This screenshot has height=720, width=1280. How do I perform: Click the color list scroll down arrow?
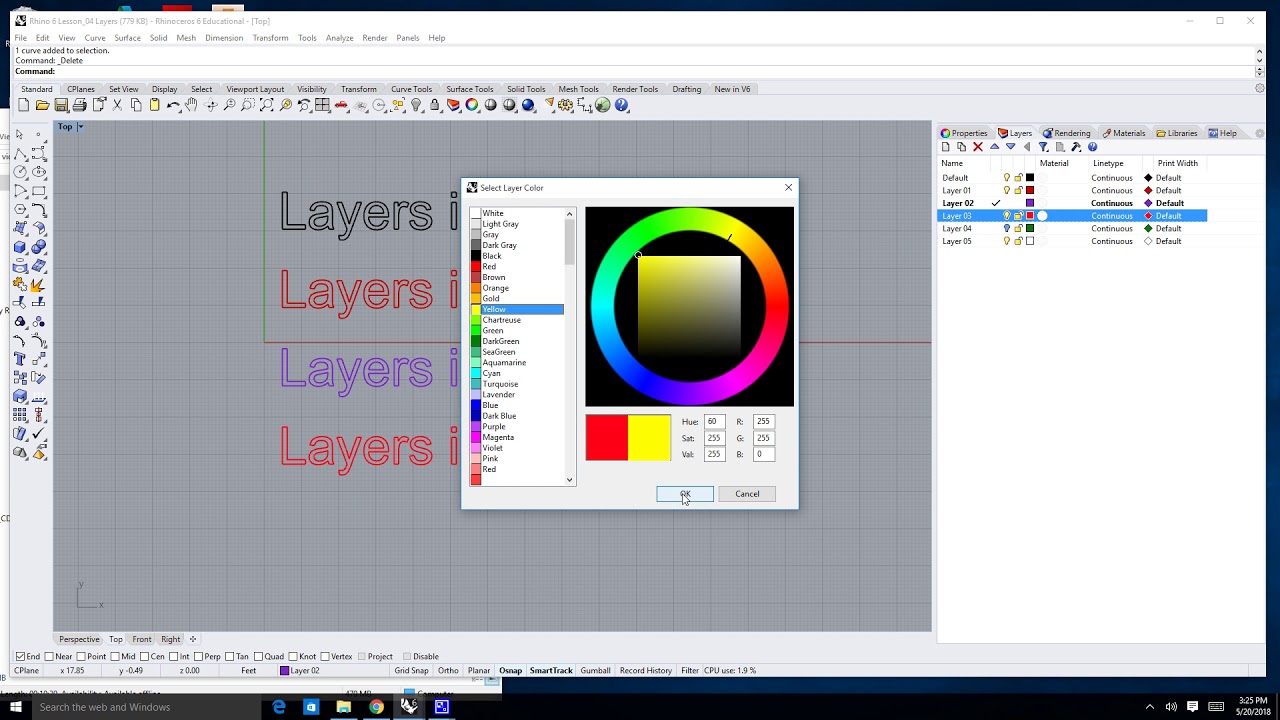570,480
